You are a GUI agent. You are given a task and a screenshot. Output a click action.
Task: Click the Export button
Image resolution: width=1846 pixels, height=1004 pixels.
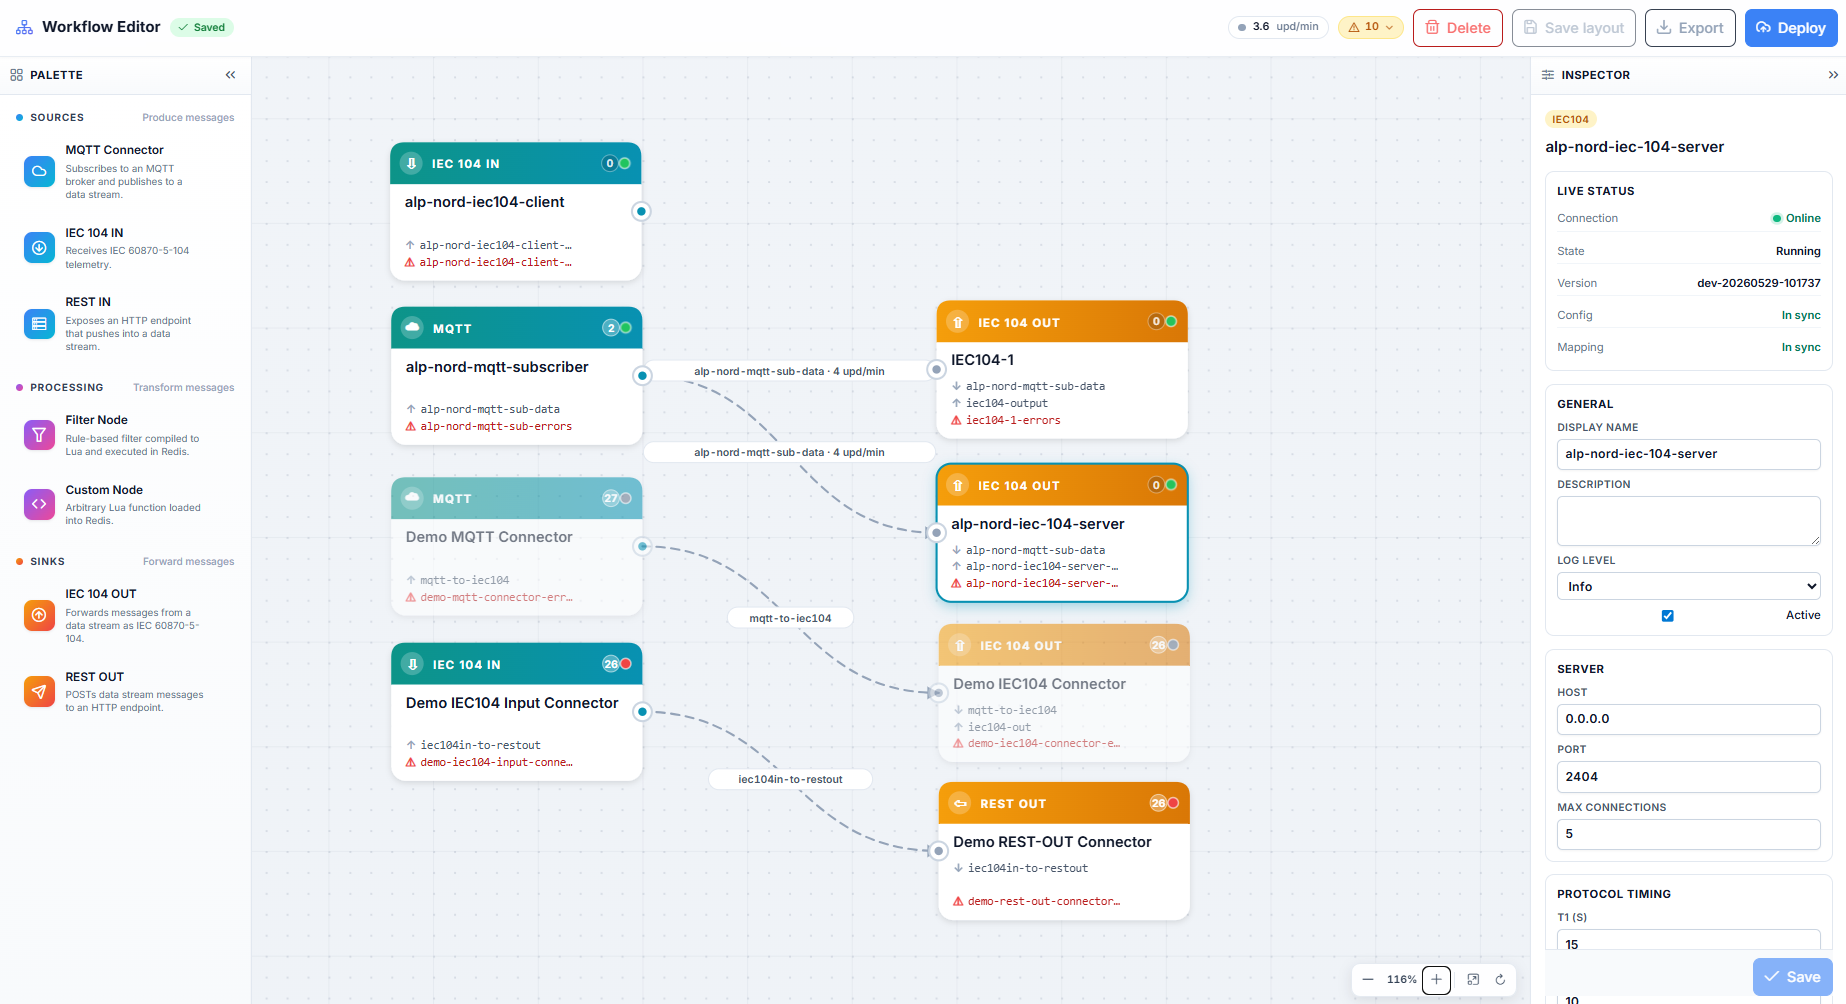coord(1690,28)
